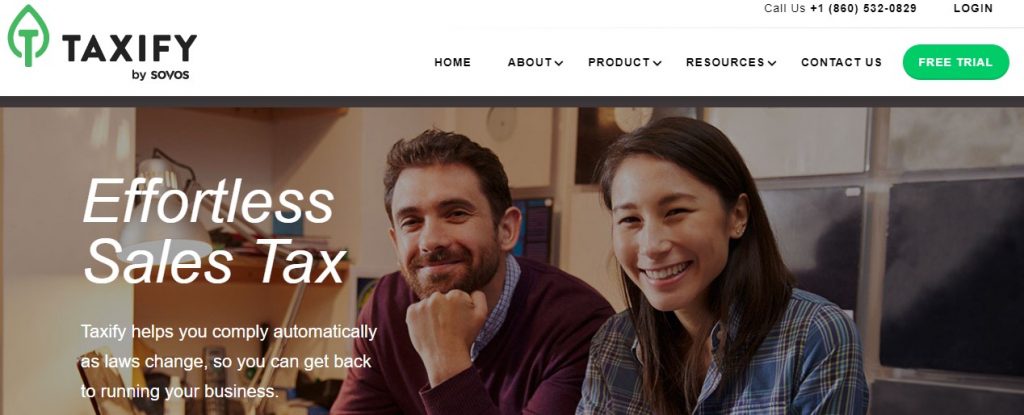The height and width of the screenshot is (415, 1024).
Task: Click the 'Call Us' label text
Action: pyautogui.click(x=785, y=8)
